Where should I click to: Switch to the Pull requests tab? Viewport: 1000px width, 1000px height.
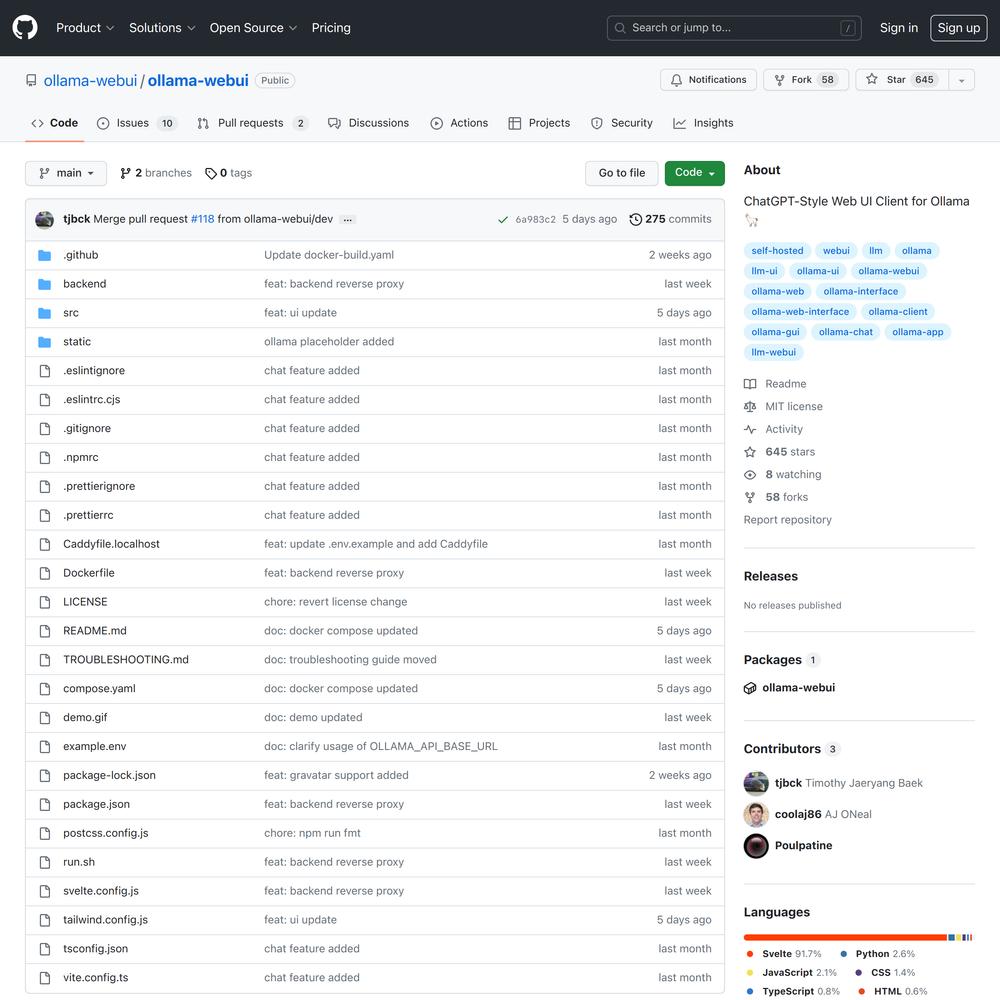(x=252, y=123)
